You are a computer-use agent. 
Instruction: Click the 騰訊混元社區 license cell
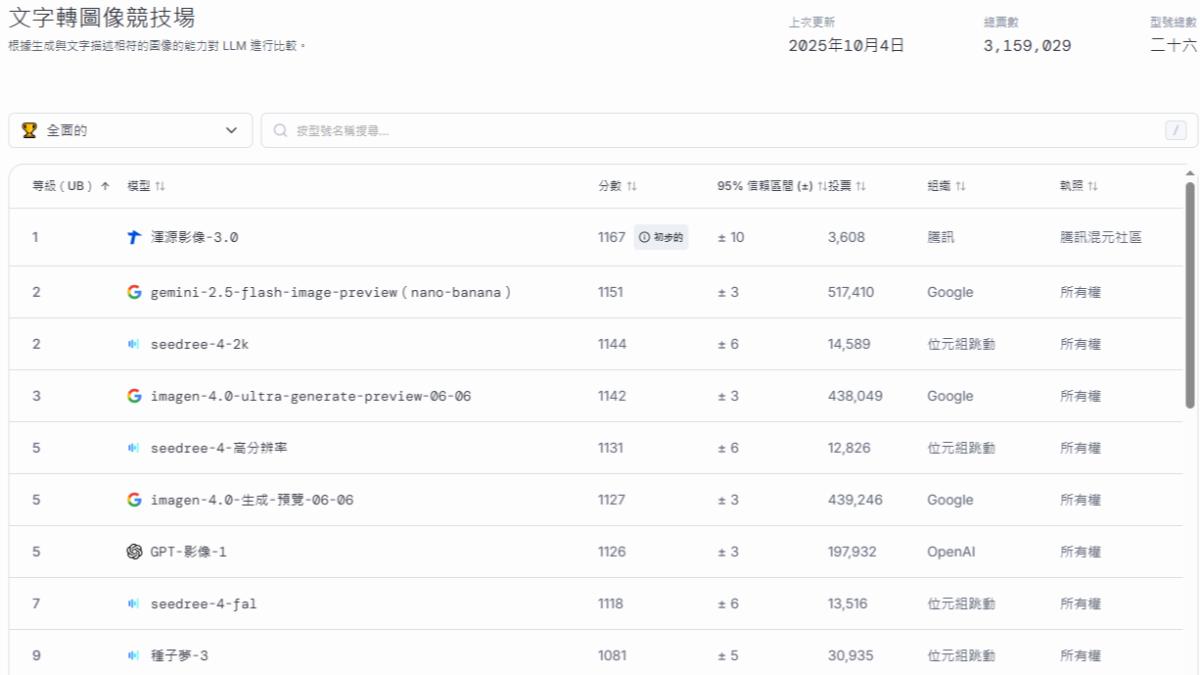tap(1101, 237)
